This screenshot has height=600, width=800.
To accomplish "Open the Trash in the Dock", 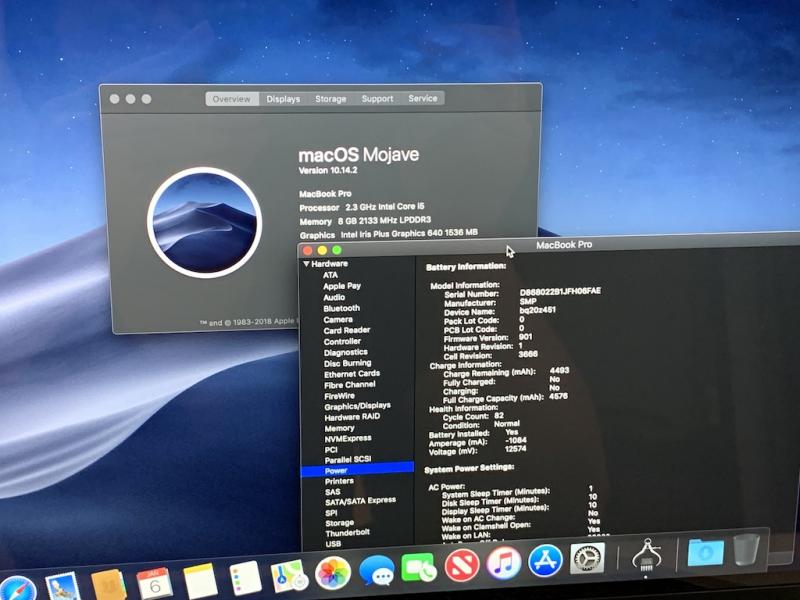I will click(x=746, y=549).
